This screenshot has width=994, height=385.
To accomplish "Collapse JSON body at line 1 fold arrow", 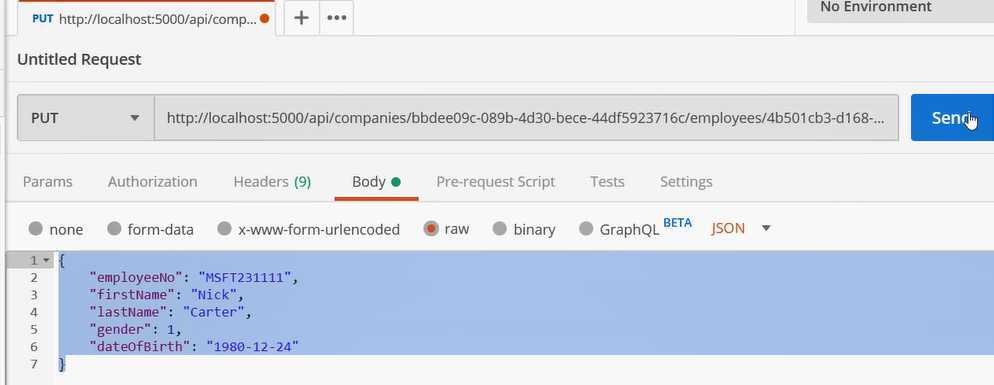I will (x=46, y=260).
